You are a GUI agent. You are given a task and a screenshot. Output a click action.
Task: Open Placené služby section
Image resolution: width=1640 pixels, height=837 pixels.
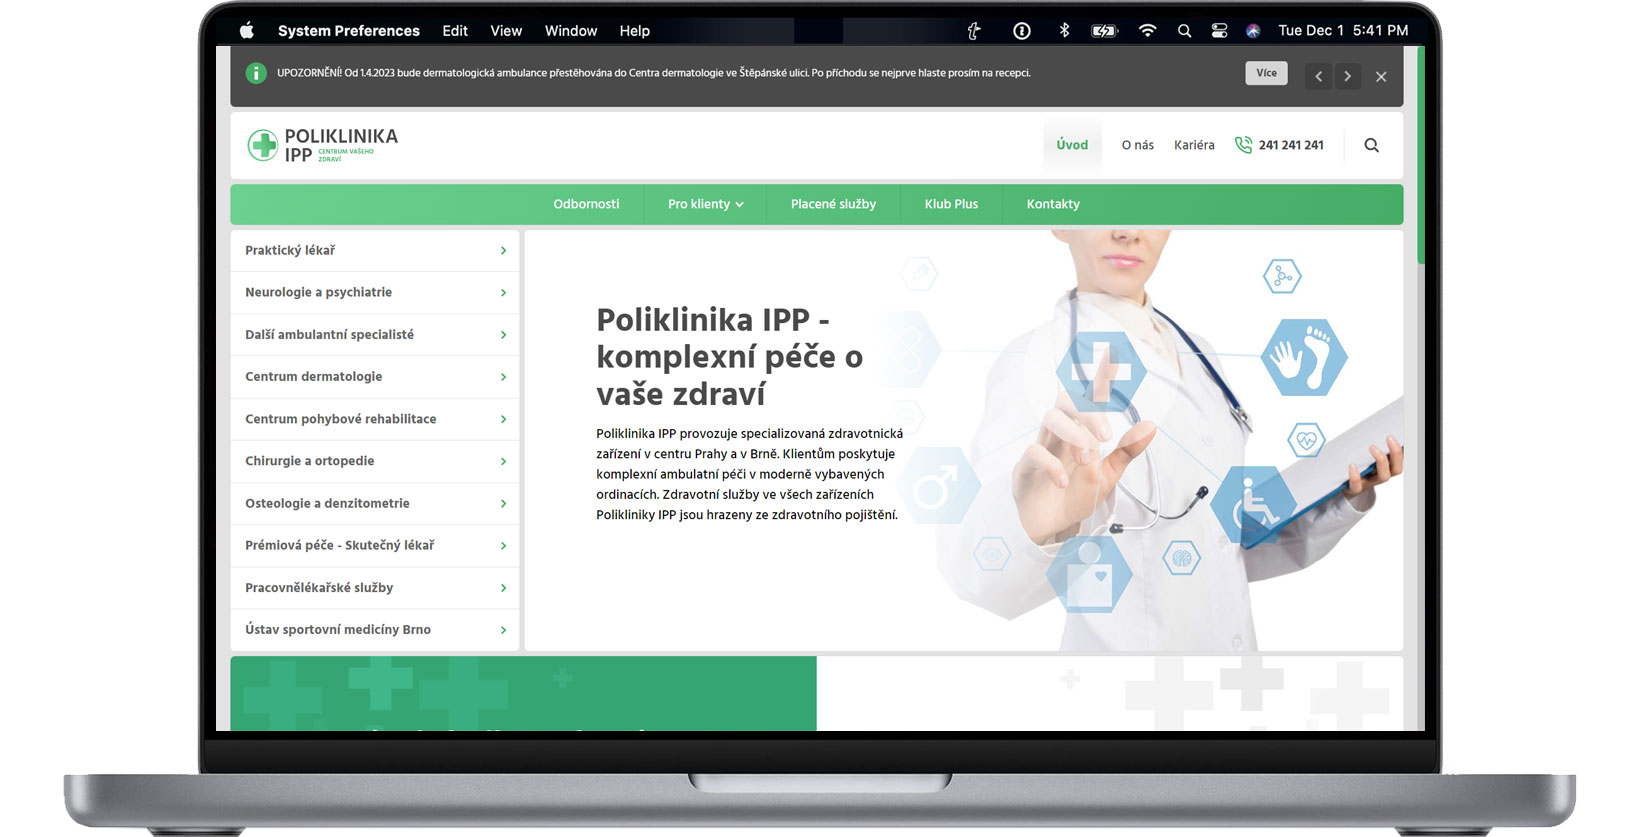(833, 204)
